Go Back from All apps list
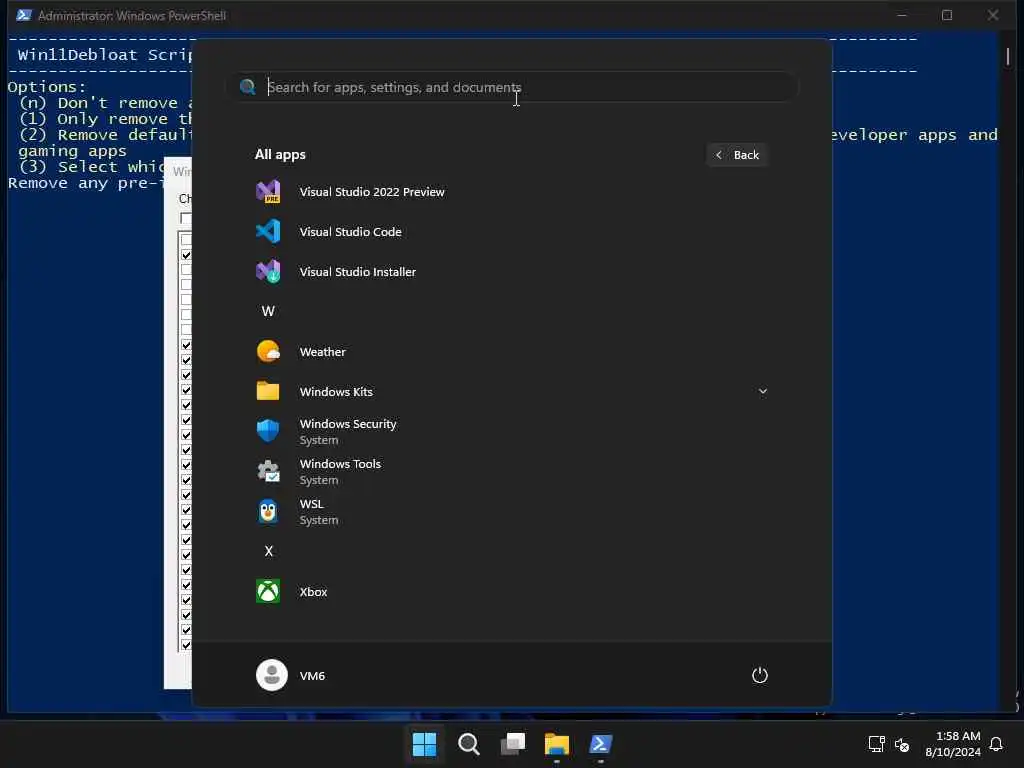 click(737, 155)
